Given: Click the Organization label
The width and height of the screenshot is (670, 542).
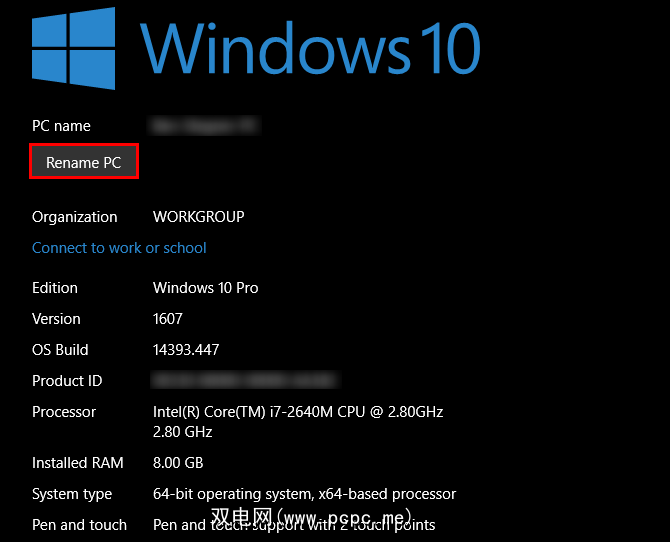Looking at the screenshot, I should (75, 217).
